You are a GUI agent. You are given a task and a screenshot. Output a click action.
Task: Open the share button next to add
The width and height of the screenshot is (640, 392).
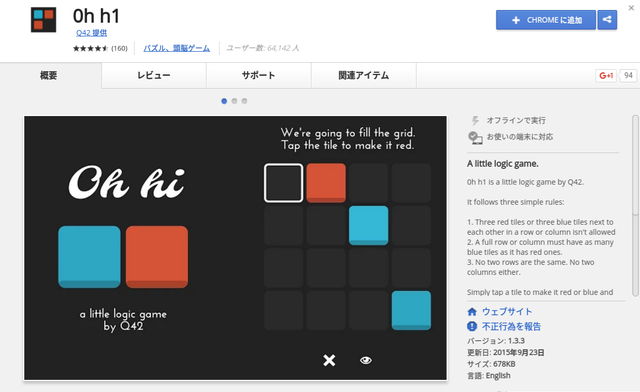click(607, 20)
